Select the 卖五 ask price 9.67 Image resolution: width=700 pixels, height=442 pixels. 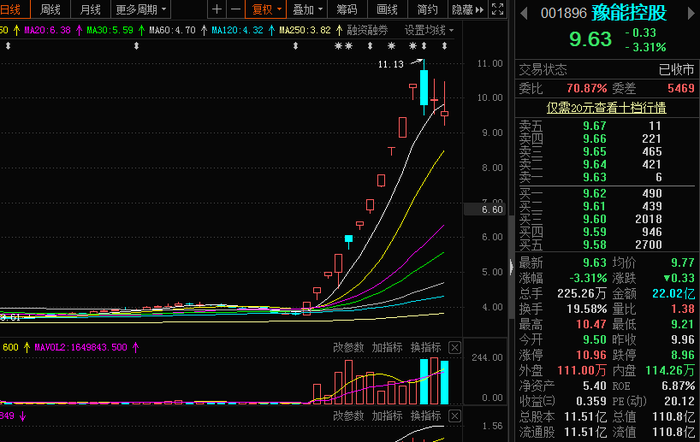pyautogui.click(x=594, y=126)
